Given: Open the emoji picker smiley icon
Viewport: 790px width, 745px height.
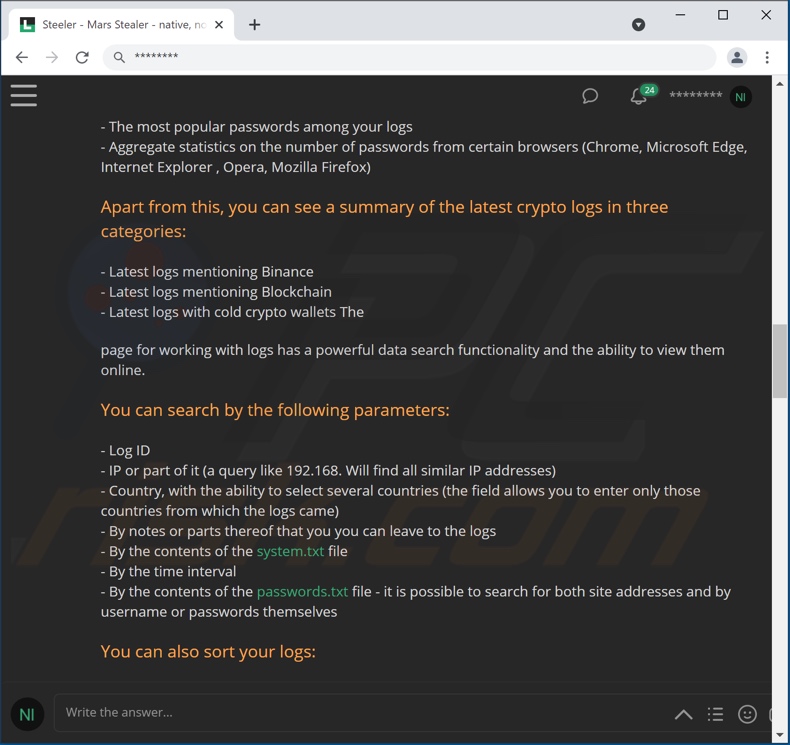Looking at the screenshot, I should point(747,714).
